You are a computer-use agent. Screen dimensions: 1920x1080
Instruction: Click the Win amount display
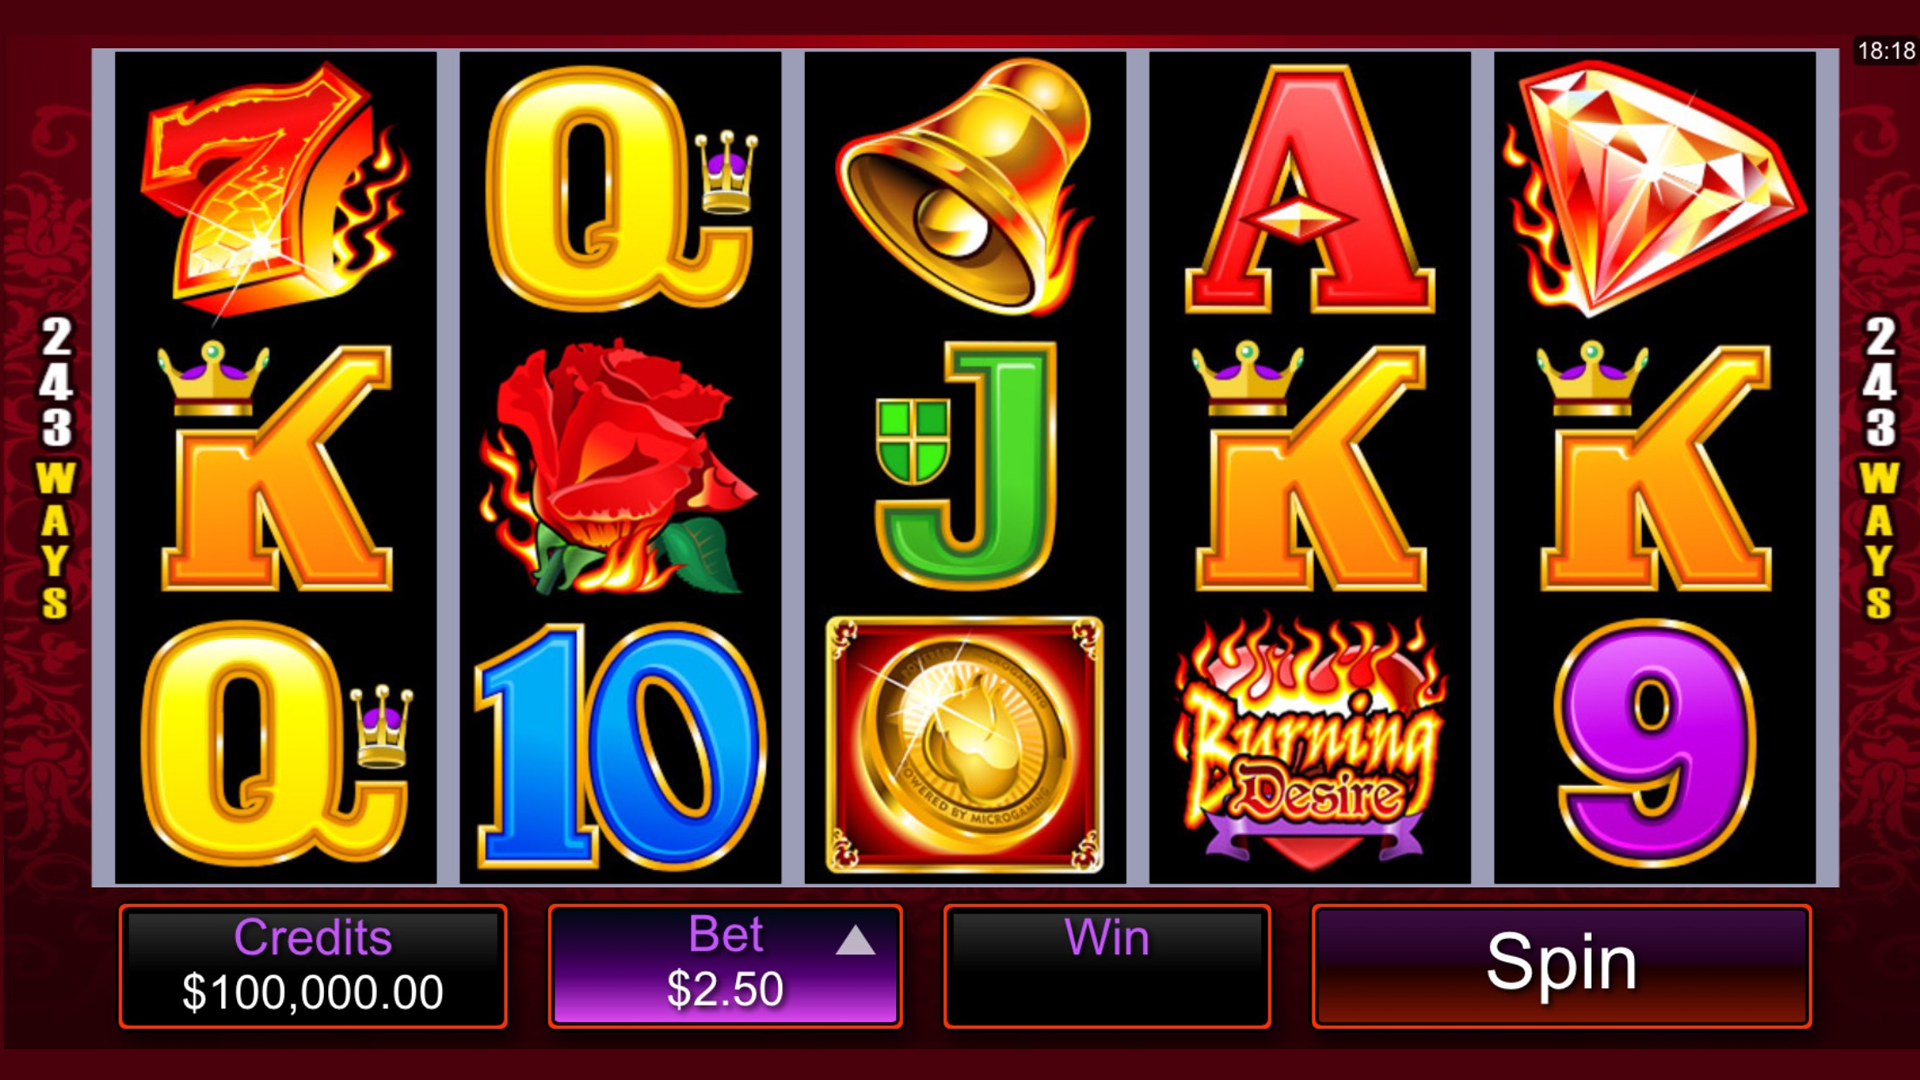(x=1107, y=966)
